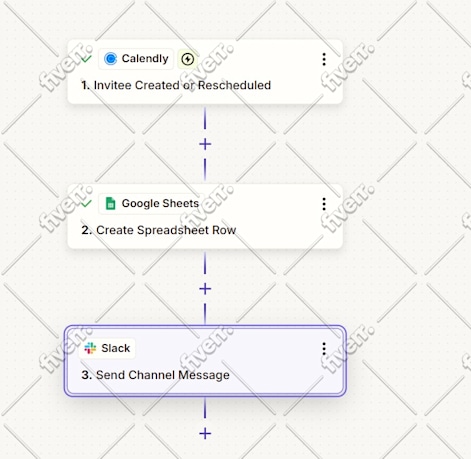Click the Slack app icon
The height and width of the screenshot is (459, 471).
click(90, 348)
